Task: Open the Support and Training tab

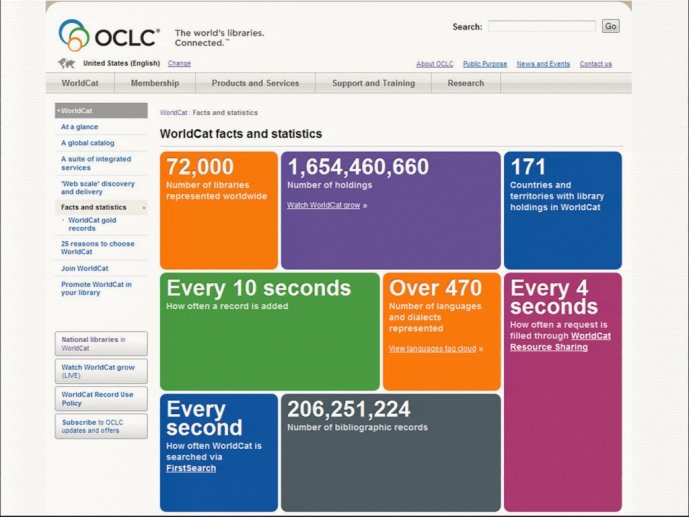Action: 374,83
